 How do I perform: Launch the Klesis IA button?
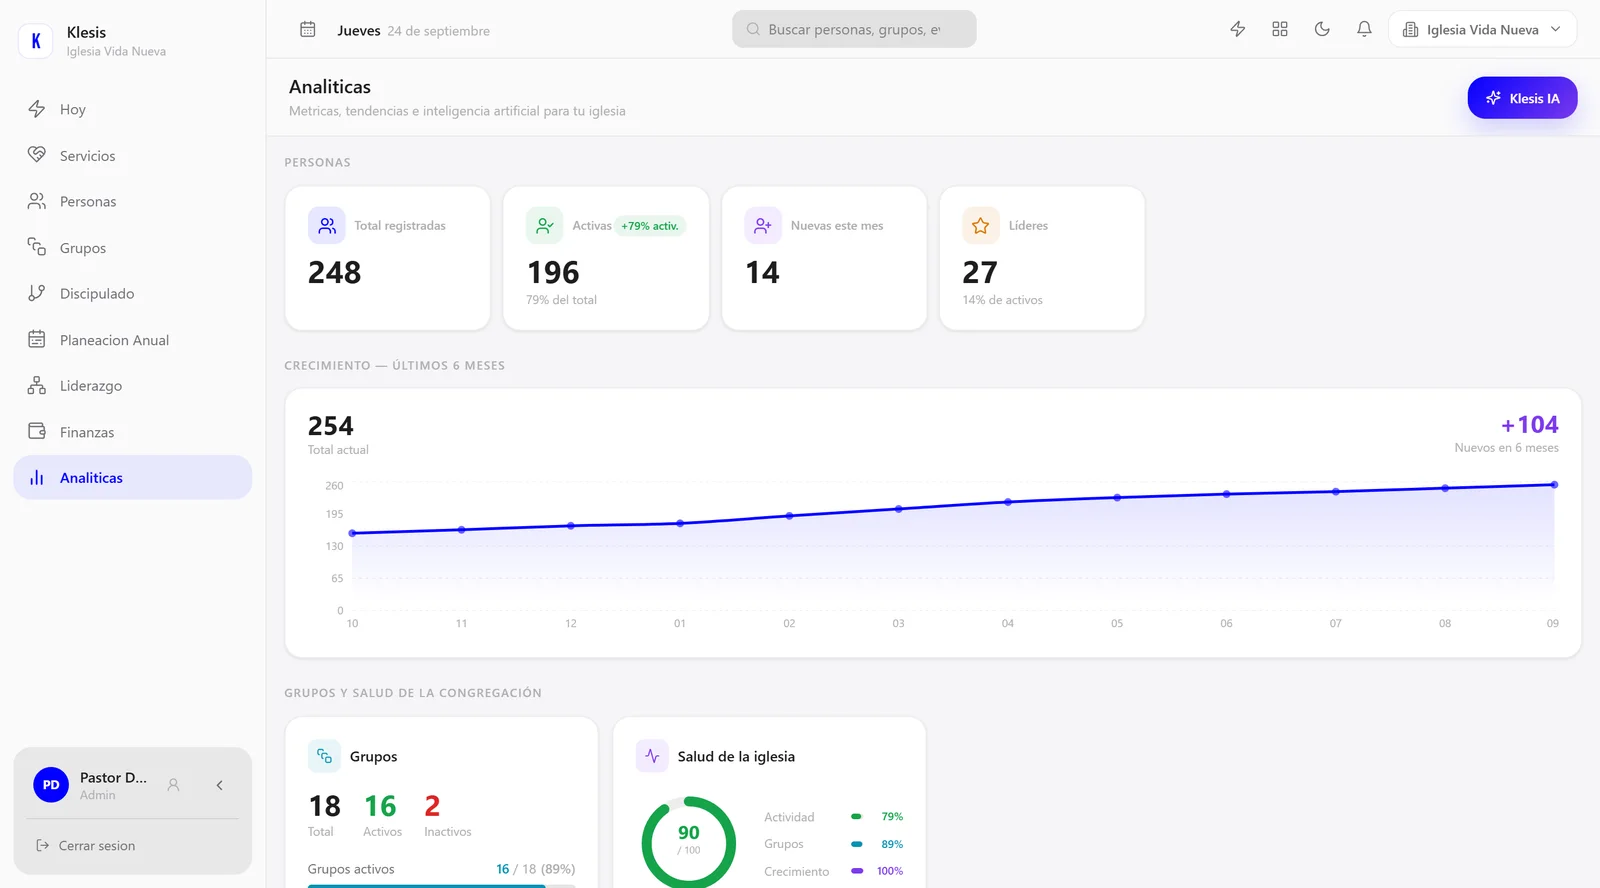click(x=1522, y=98)
